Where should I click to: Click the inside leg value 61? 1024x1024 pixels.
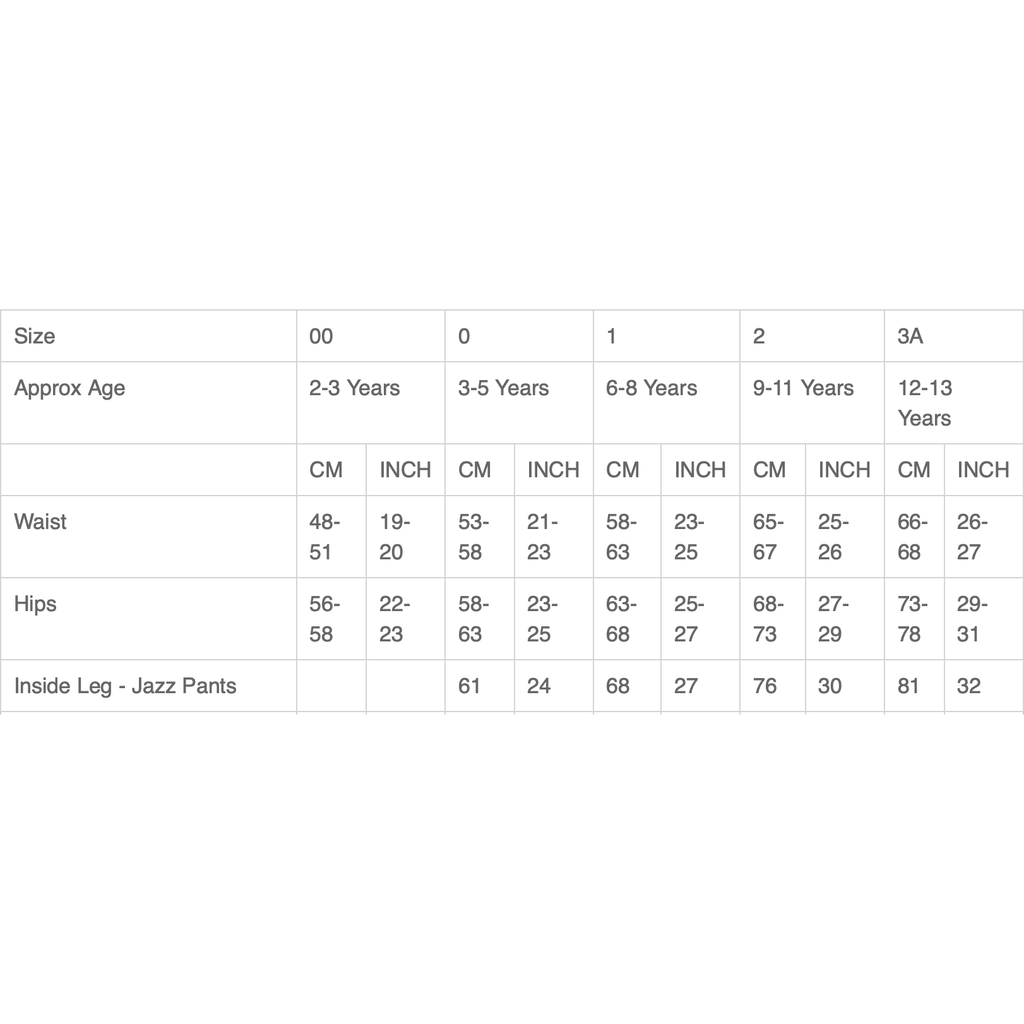(470, 686)
